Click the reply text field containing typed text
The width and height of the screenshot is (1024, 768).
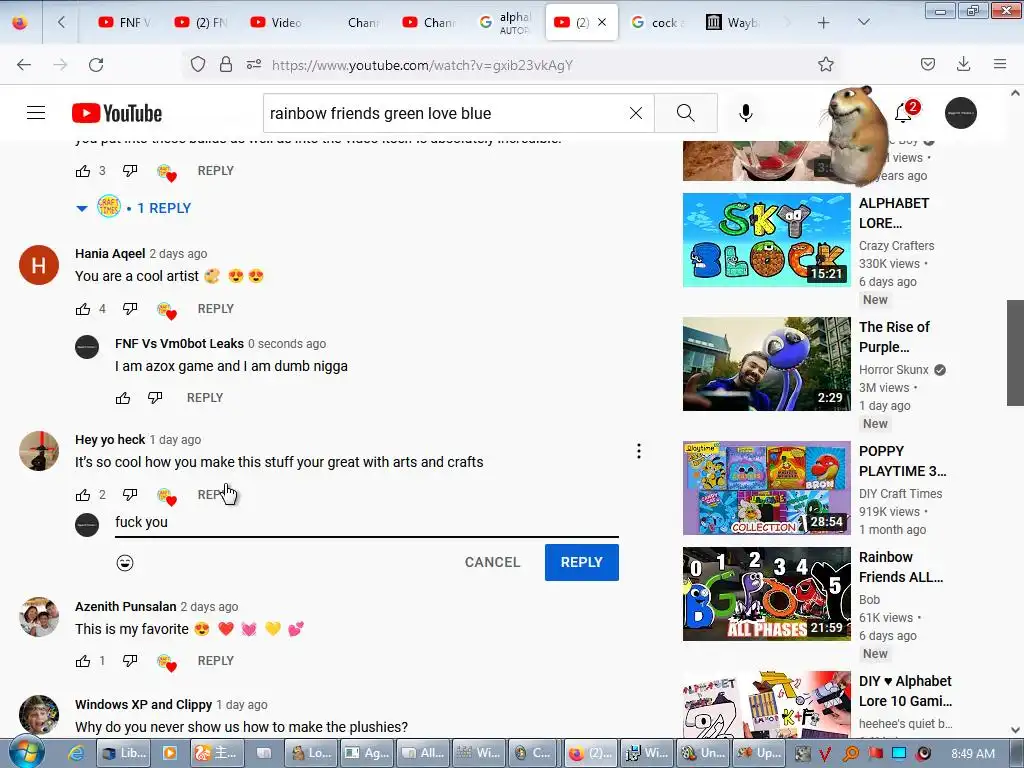coord(366,522)
